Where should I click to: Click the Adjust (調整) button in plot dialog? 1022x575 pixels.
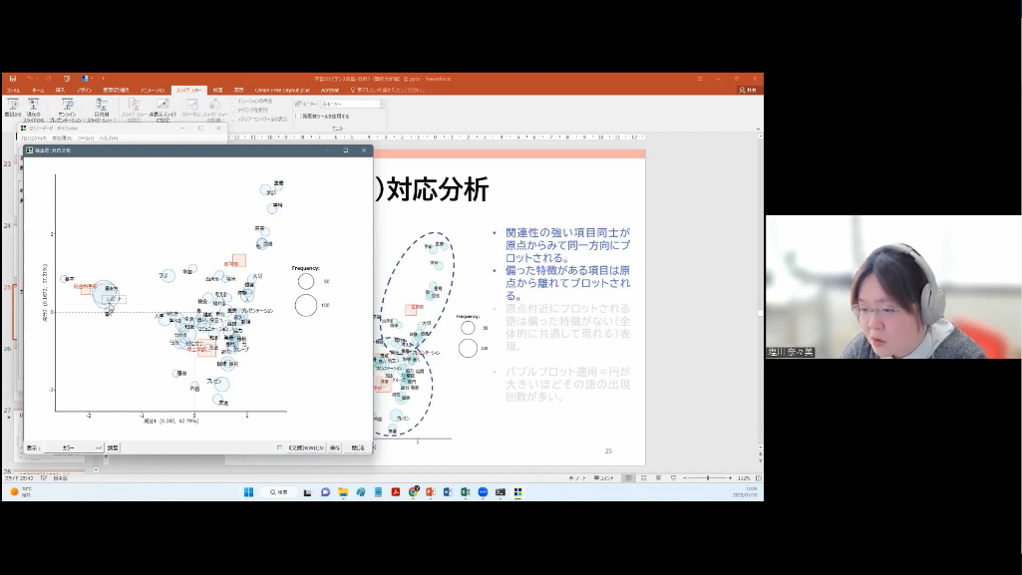coord(113,448)
